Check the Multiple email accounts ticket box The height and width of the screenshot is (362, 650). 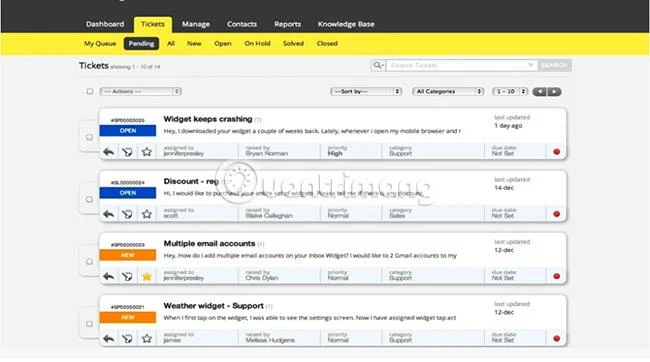point(89,262)
